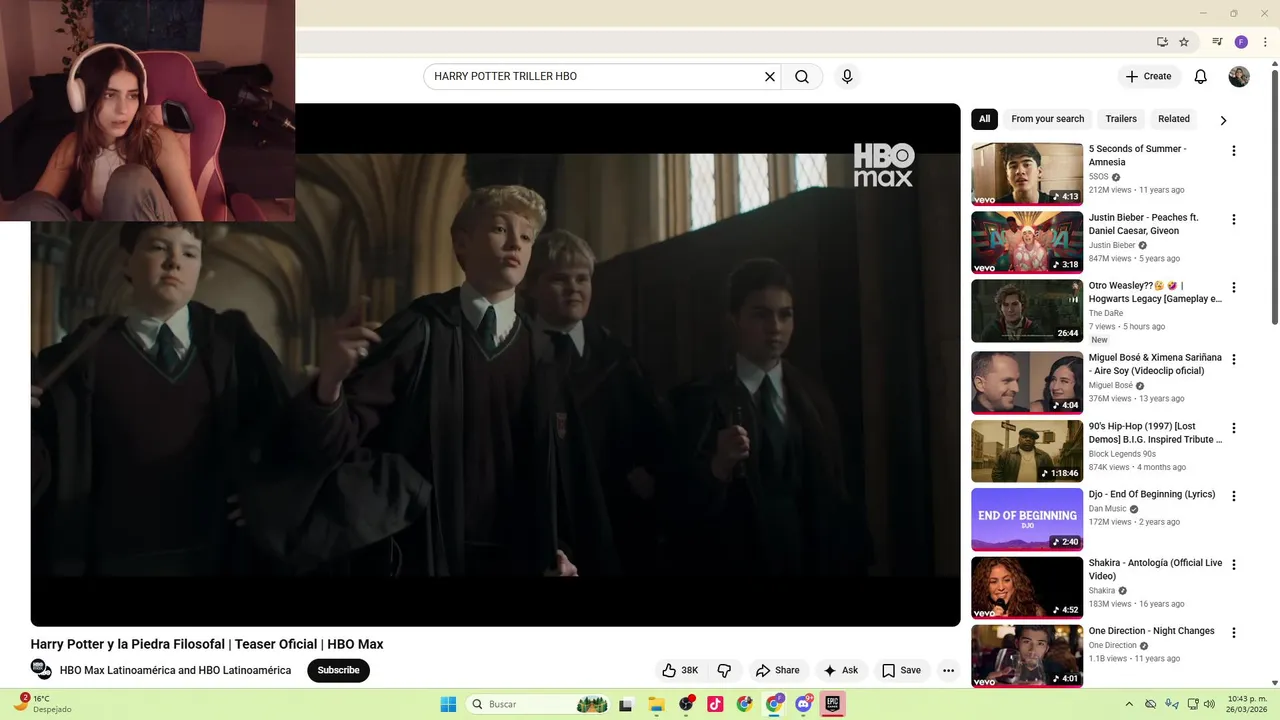Open options for Miguel Bosé Aire Soy video

click(1233, 359)
